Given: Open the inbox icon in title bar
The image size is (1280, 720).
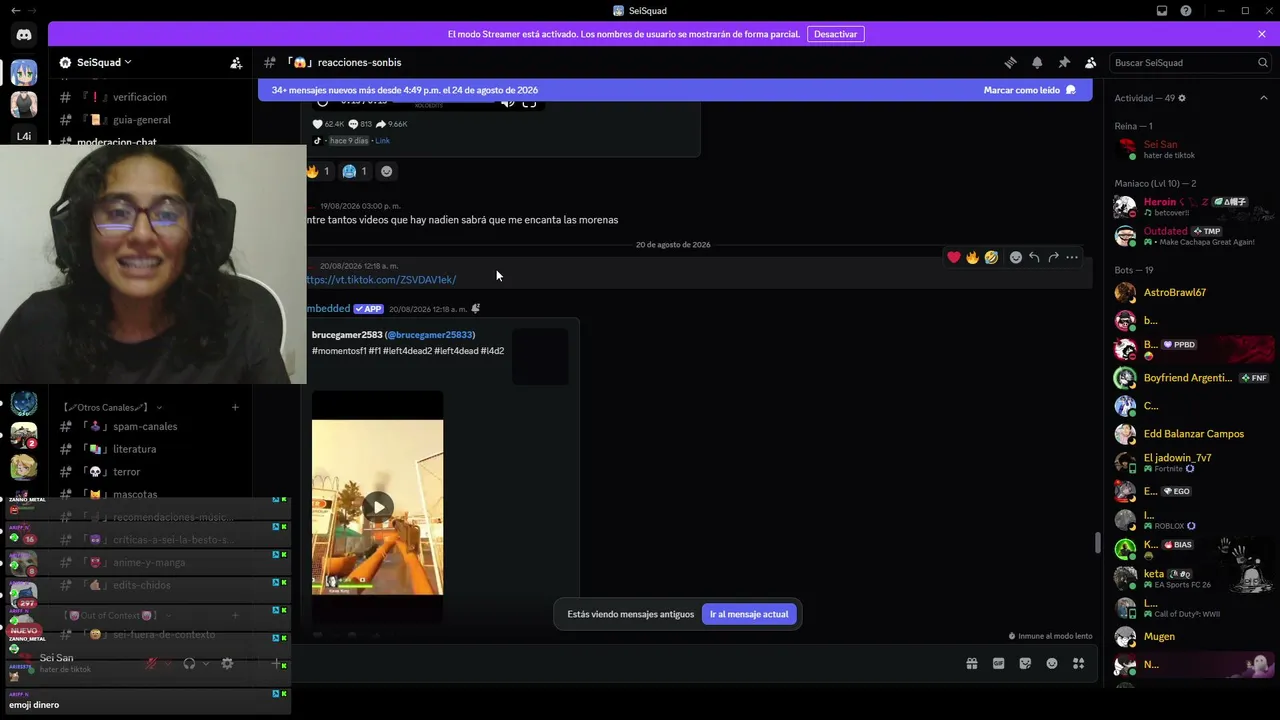Looking at the screenshot, I should click(1162, 11).
